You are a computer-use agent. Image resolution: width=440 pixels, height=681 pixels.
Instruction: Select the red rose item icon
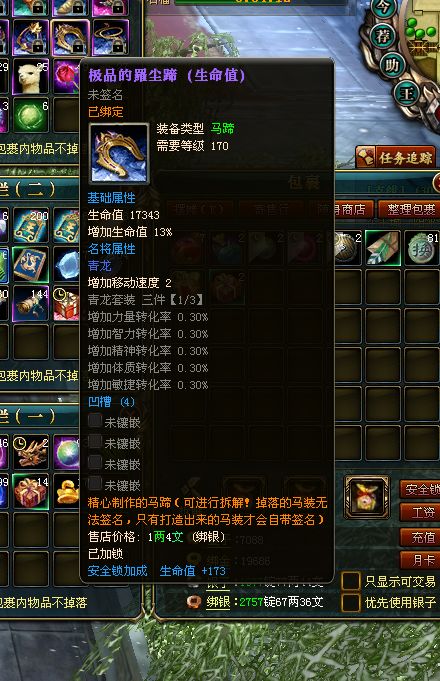66,76
